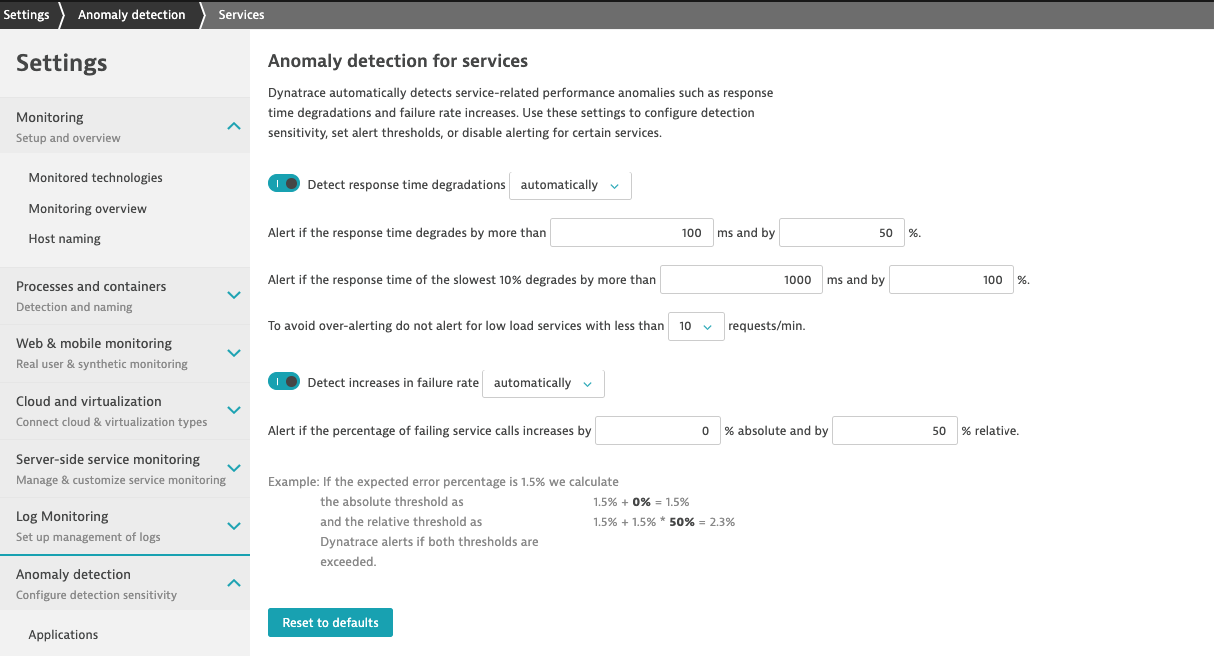Open failure rate 'automatically' dropdown
Screen dimensions: 1214x656
pos(543,383)
